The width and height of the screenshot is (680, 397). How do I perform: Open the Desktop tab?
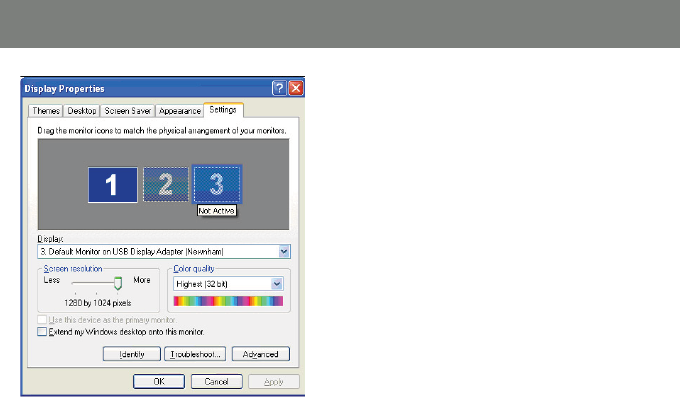[x=82, y=111]
